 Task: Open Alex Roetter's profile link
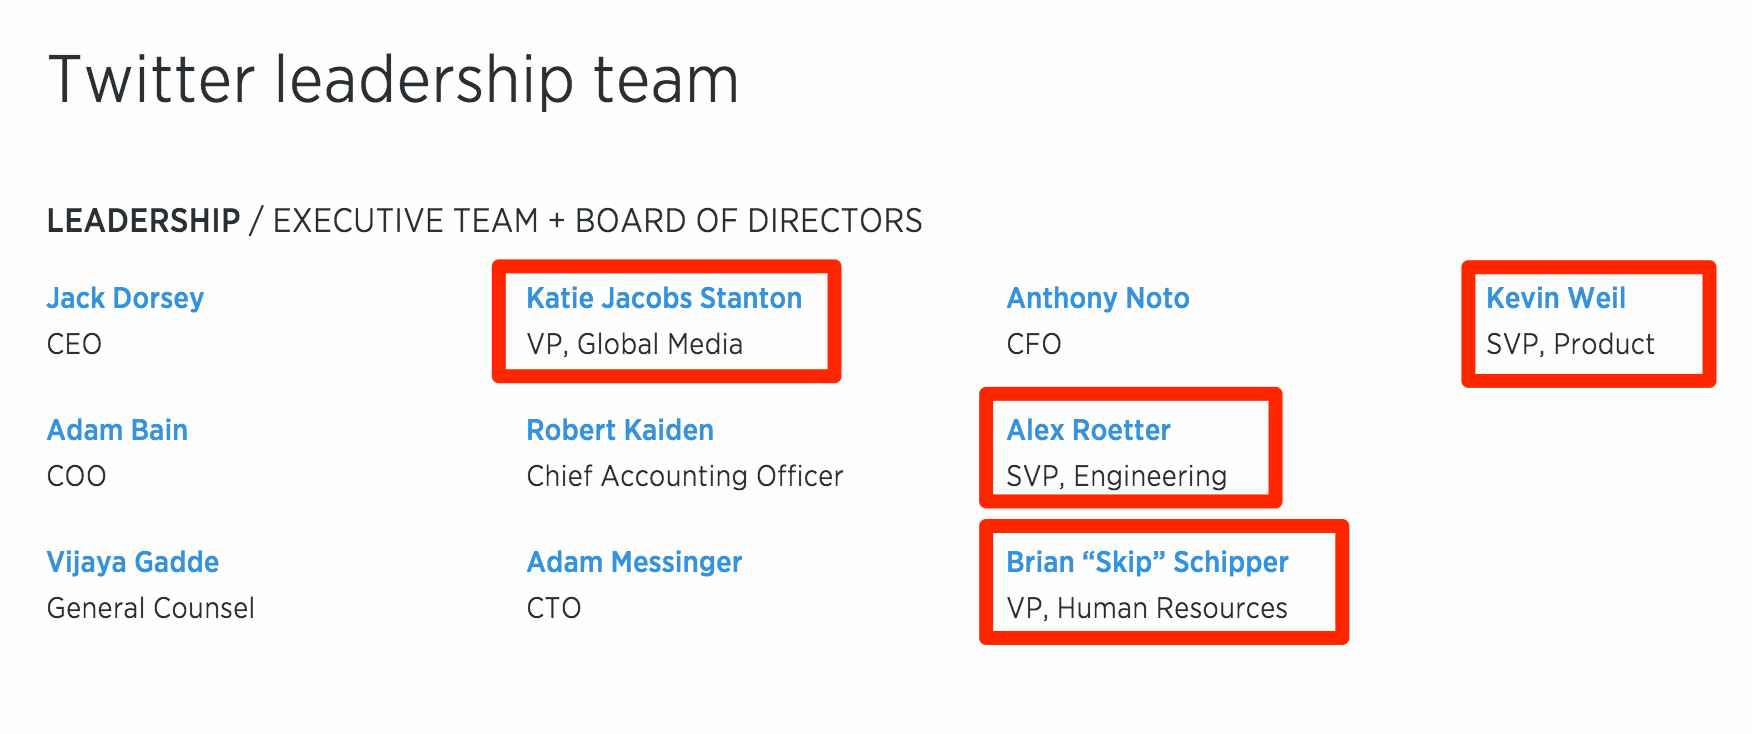point(1088,430)
